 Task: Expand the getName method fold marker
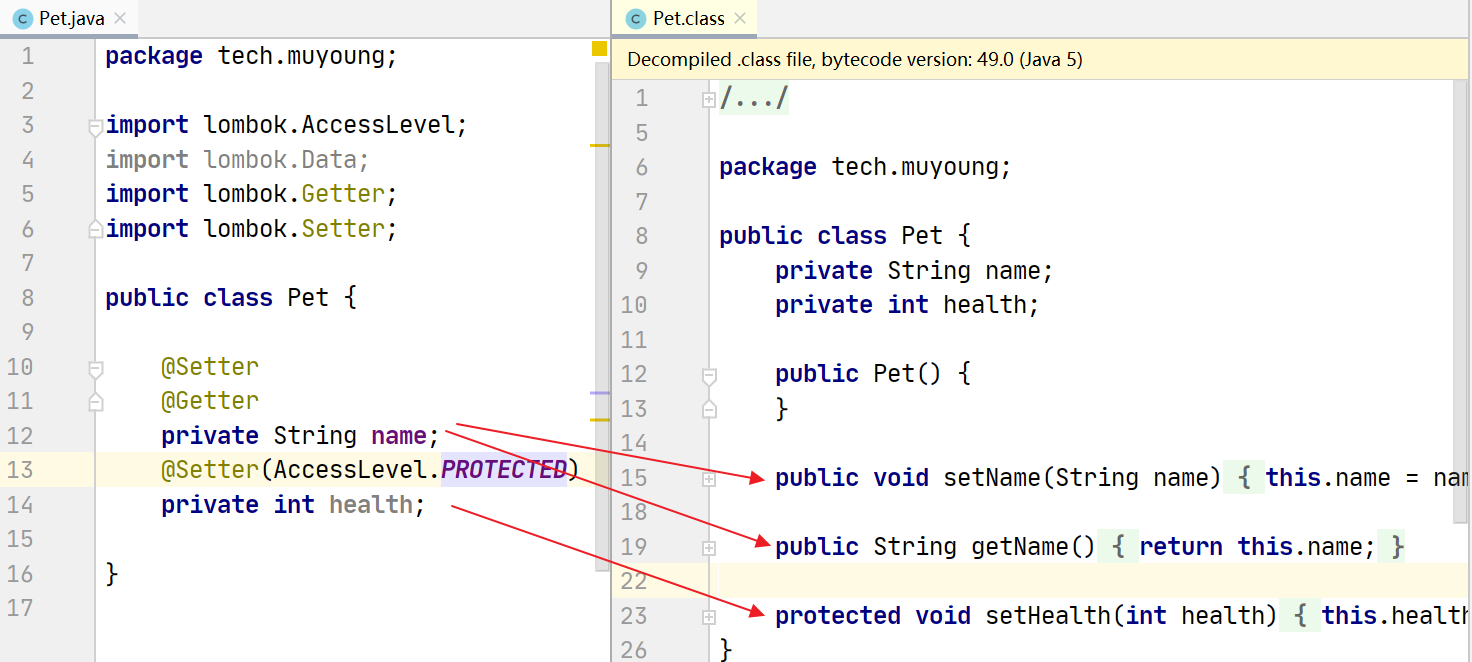point(709,548)
